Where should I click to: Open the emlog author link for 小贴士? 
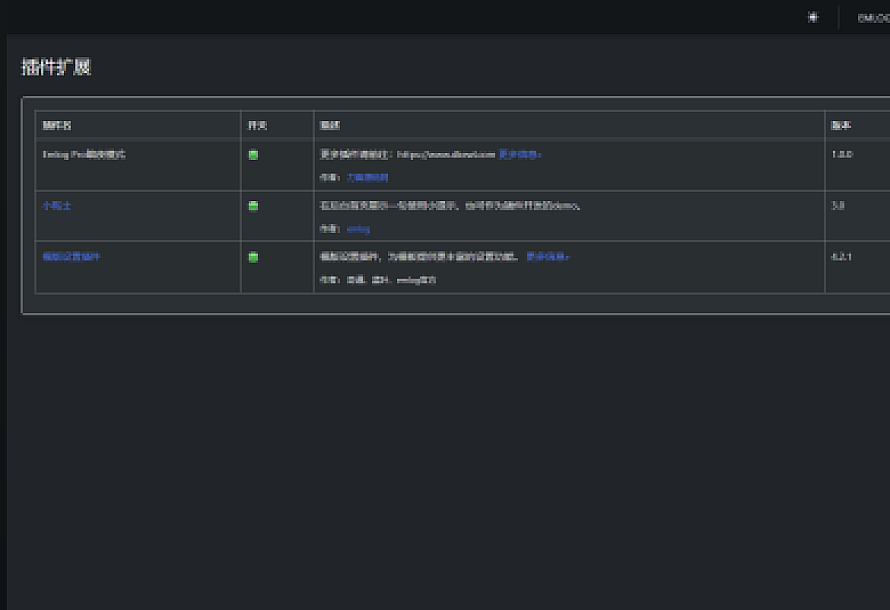click(358, 229)
